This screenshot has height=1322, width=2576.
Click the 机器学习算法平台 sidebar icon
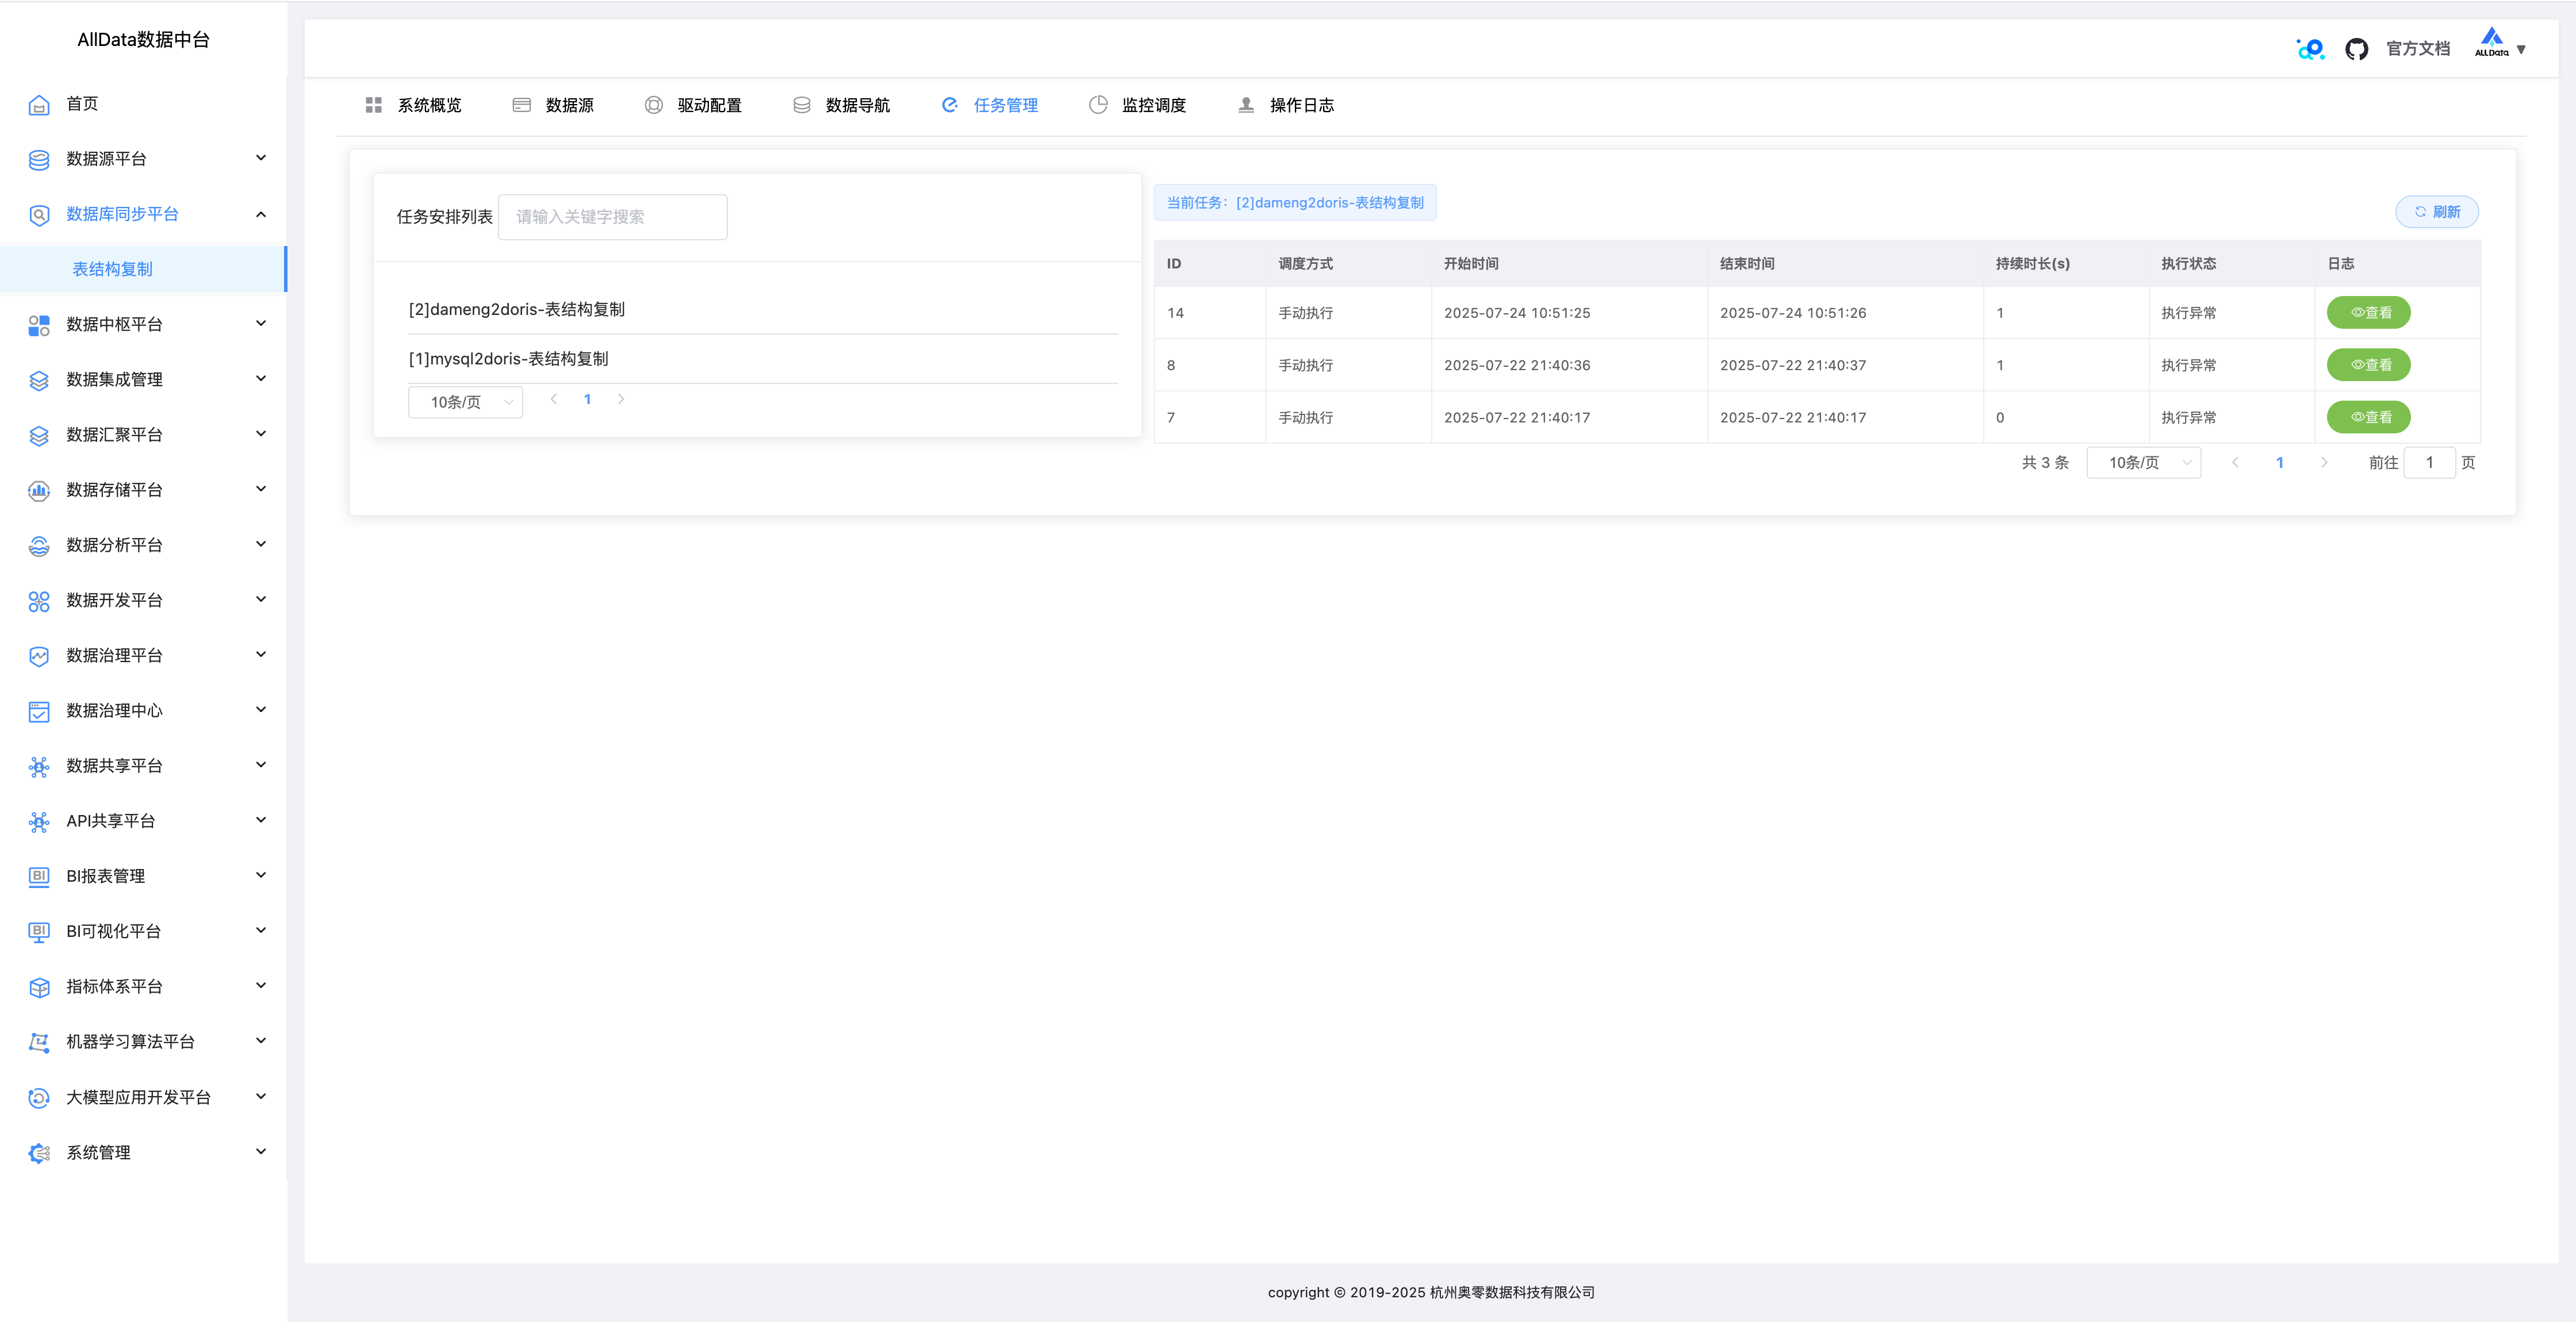[x=39, y=1042]
